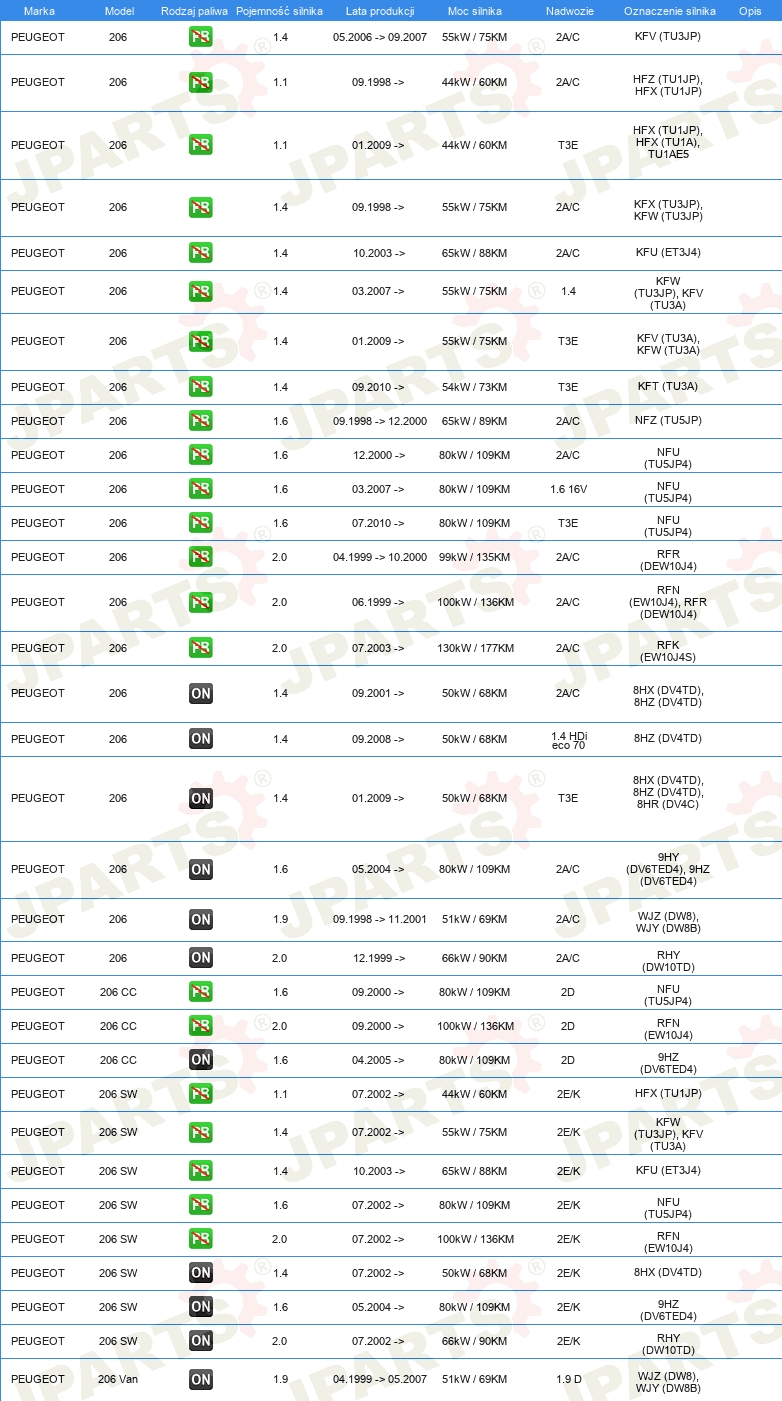The image size is (782, 1401).
Task: Click the PB icon in the 206 SW 1.1 row
Action: coord(201,1094)
